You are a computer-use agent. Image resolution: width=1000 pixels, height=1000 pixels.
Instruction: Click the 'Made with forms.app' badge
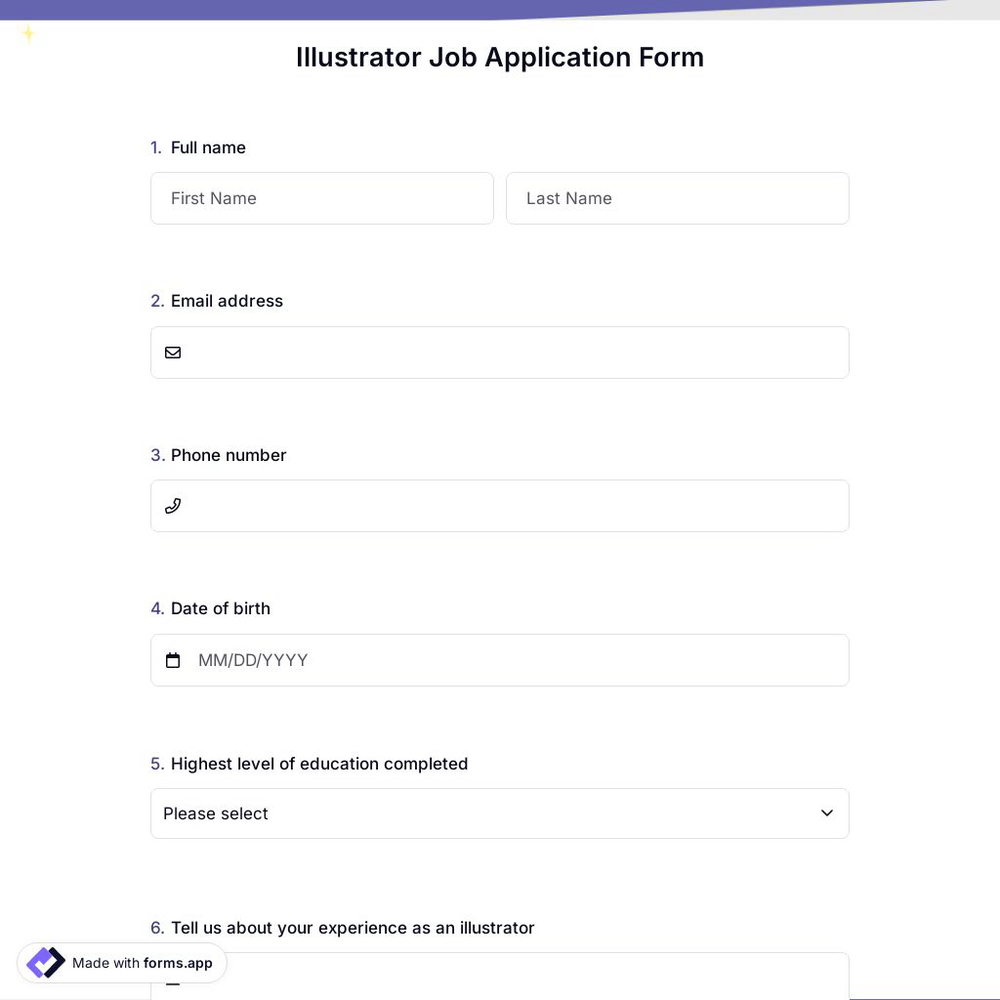click(120, 963)
